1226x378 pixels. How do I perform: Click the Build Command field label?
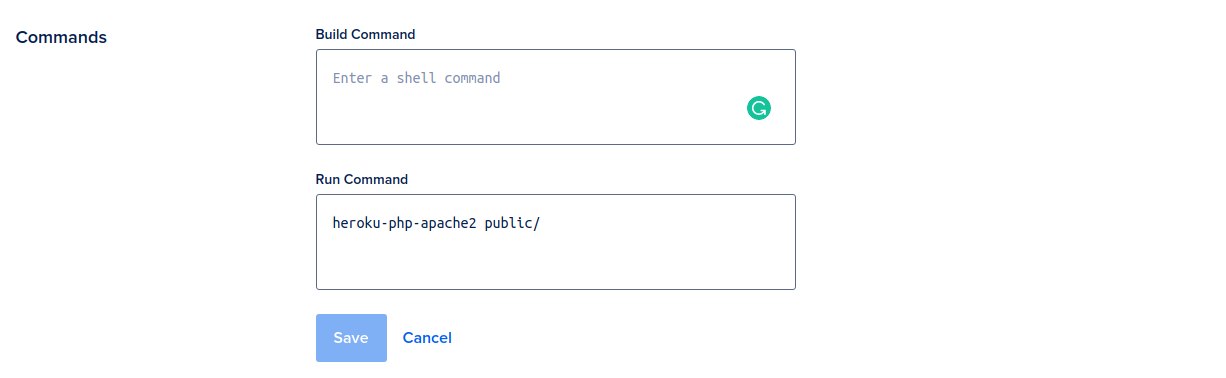pyautogui.click(x=365, y=34)
